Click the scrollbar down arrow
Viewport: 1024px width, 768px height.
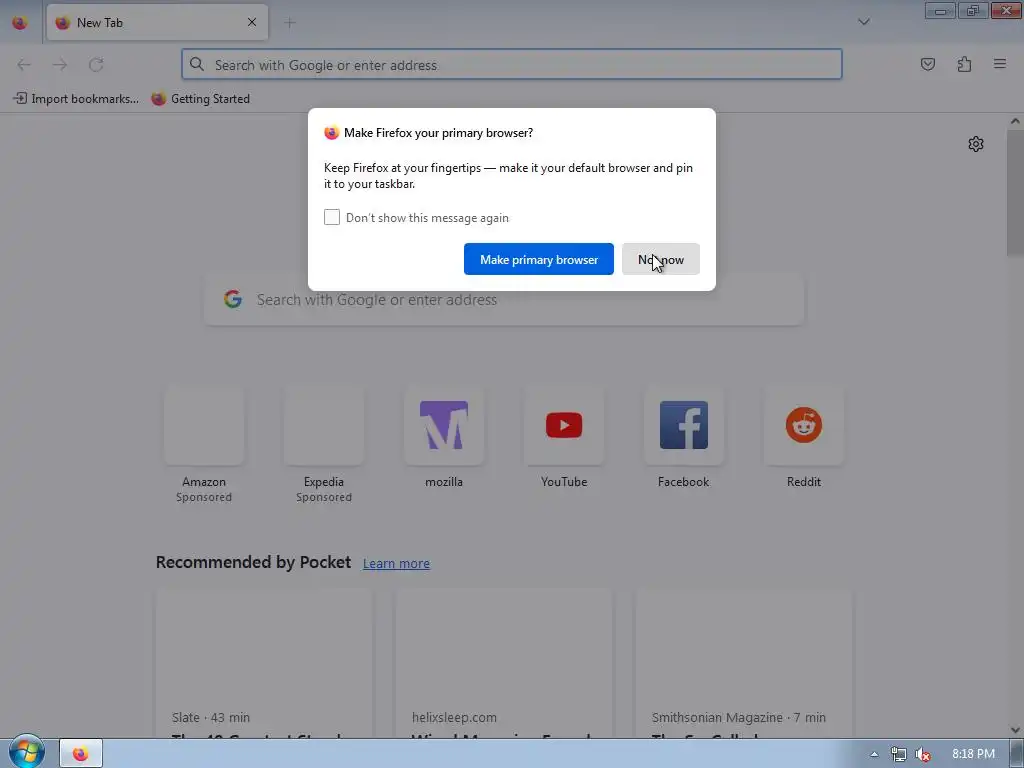click(1015, 729)
